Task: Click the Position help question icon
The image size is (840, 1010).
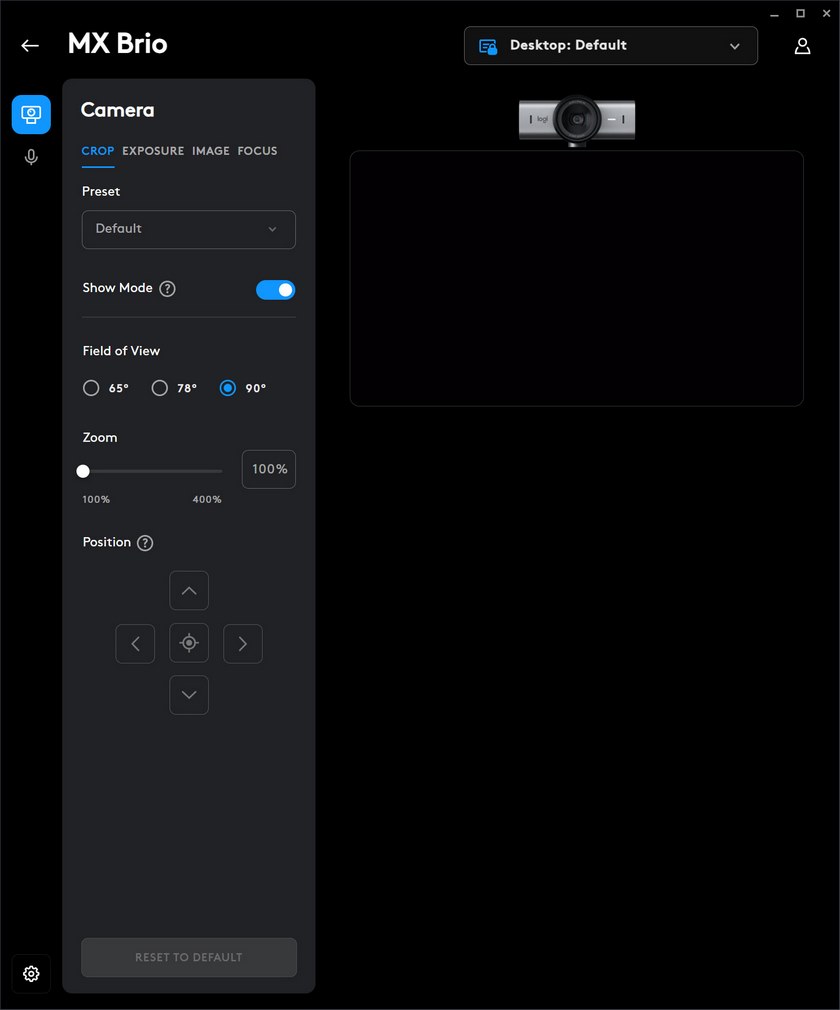Action: tap(145, 543)
